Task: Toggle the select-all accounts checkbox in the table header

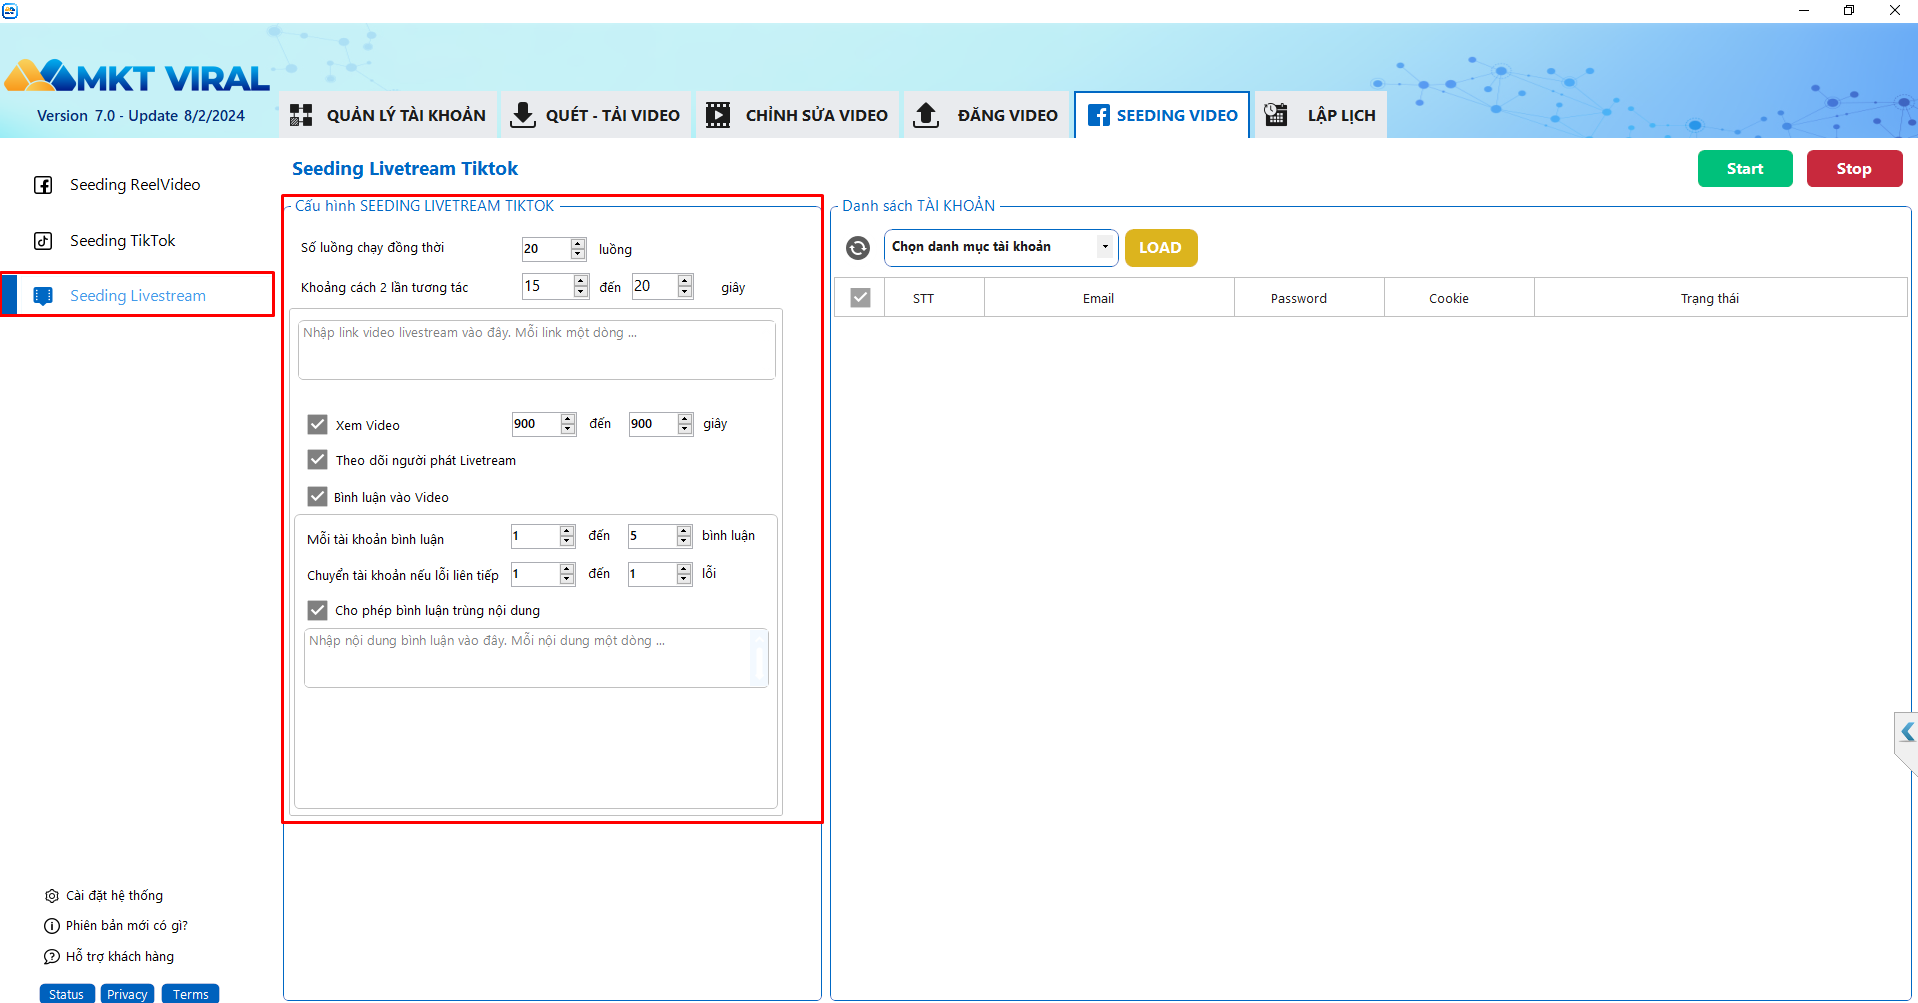Action: (x=860, y=298)
